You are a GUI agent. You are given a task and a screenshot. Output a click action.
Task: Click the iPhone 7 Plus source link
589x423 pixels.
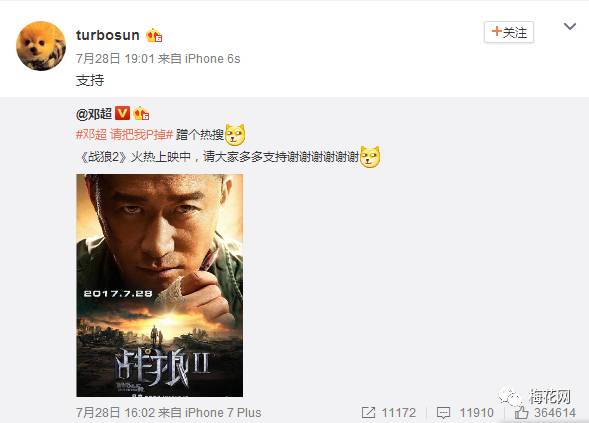[x=223, y=412]
